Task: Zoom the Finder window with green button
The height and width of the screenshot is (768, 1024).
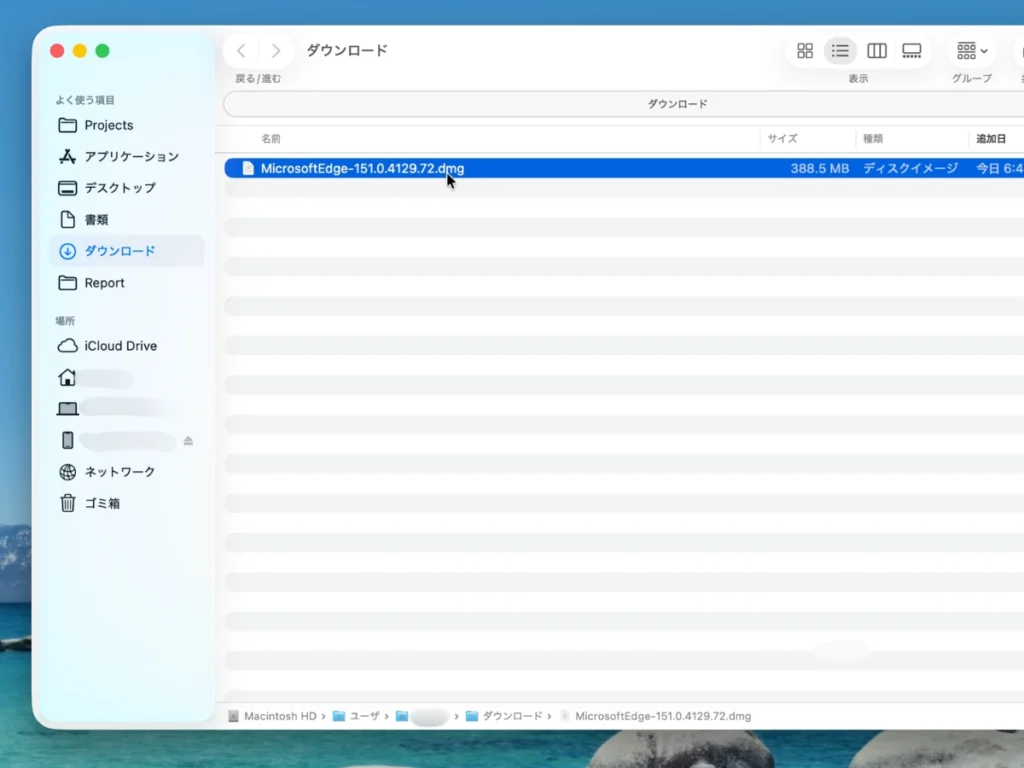Action: point(103,51)
